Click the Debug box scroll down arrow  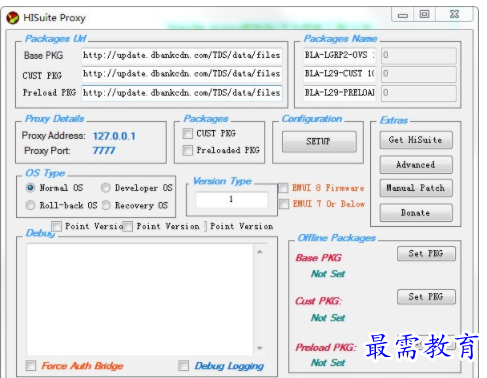coord(260,348)
